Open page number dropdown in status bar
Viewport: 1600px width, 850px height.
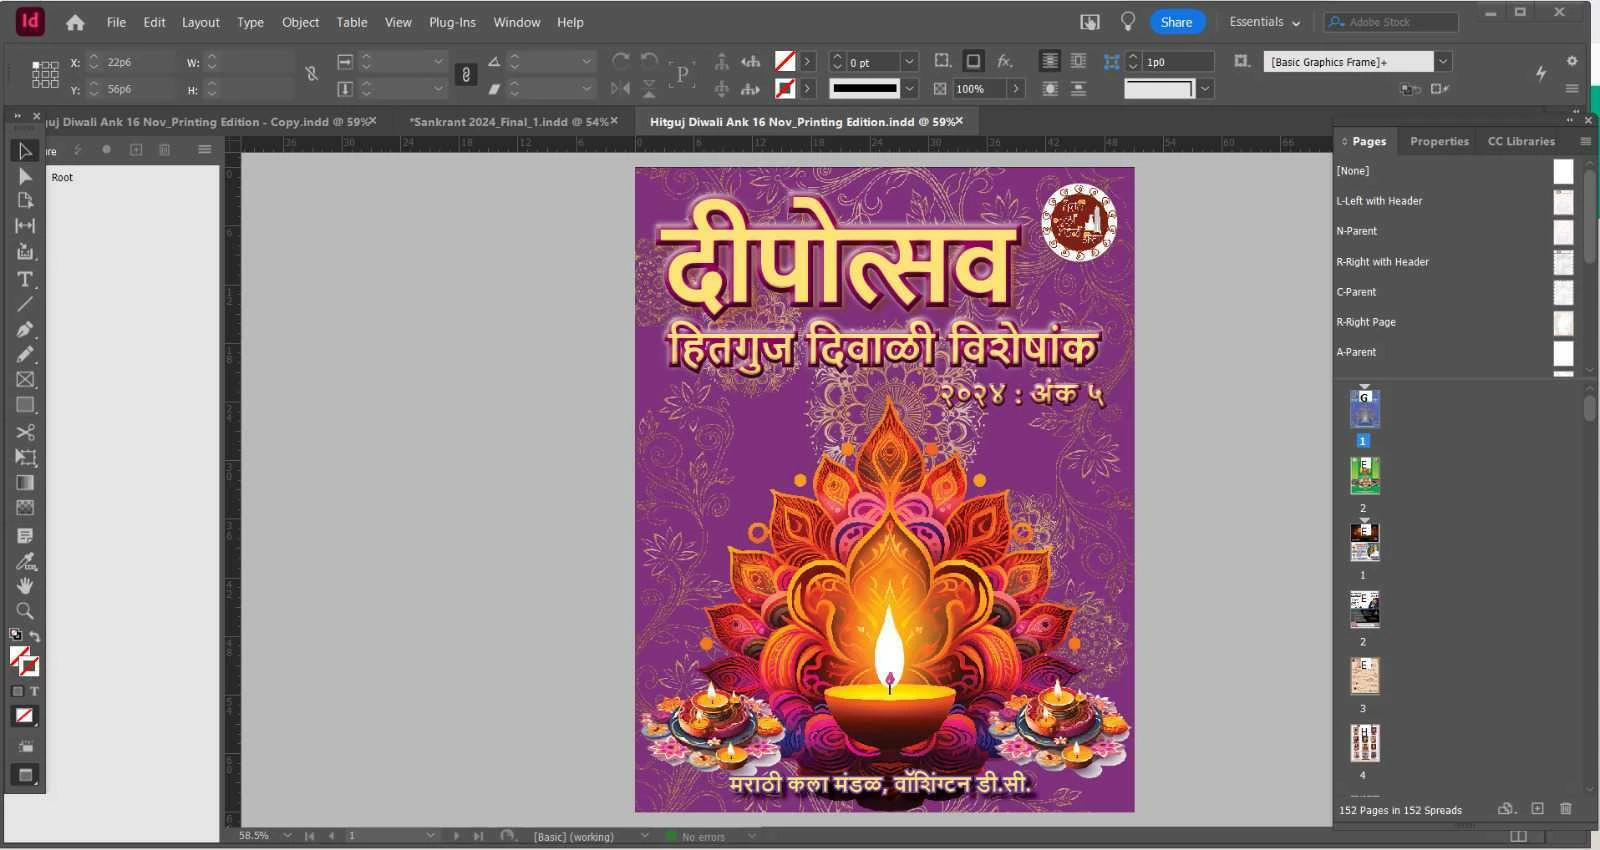[x=431, y=836]
